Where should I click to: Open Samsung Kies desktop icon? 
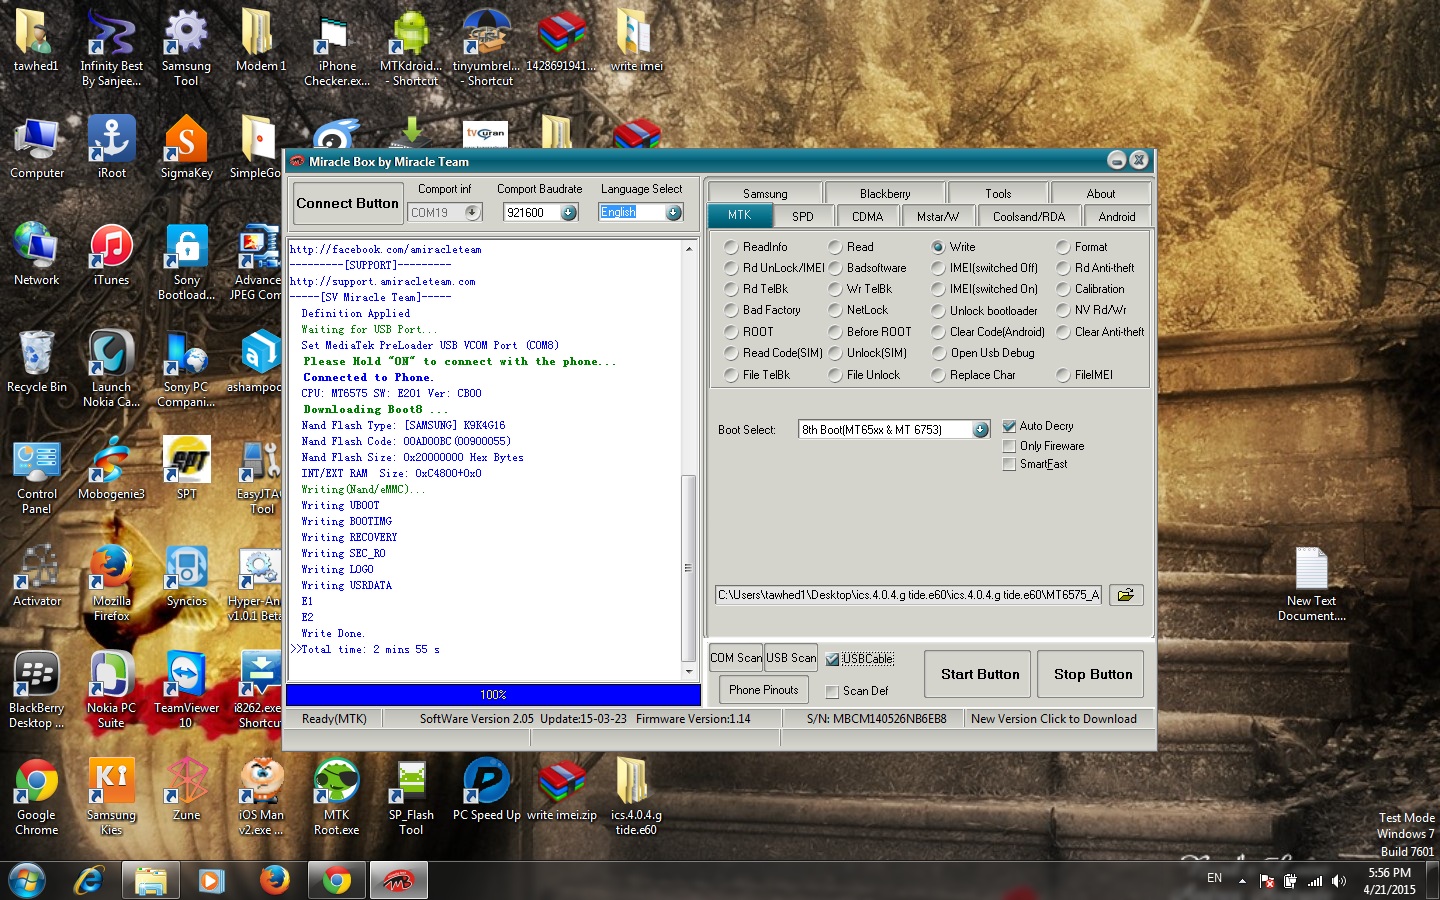tap(111, 797)
